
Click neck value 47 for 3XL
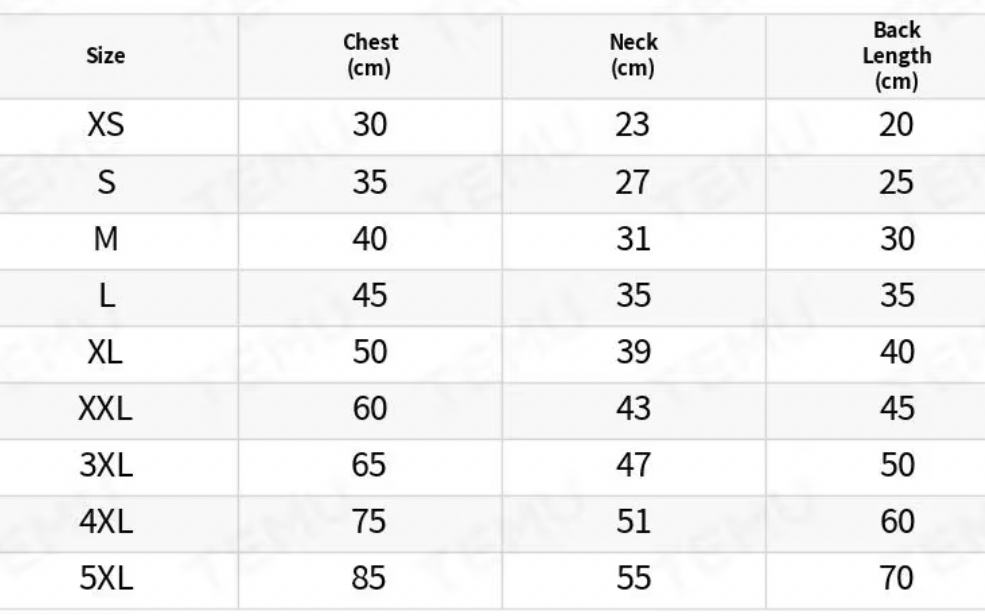[633, 466]
